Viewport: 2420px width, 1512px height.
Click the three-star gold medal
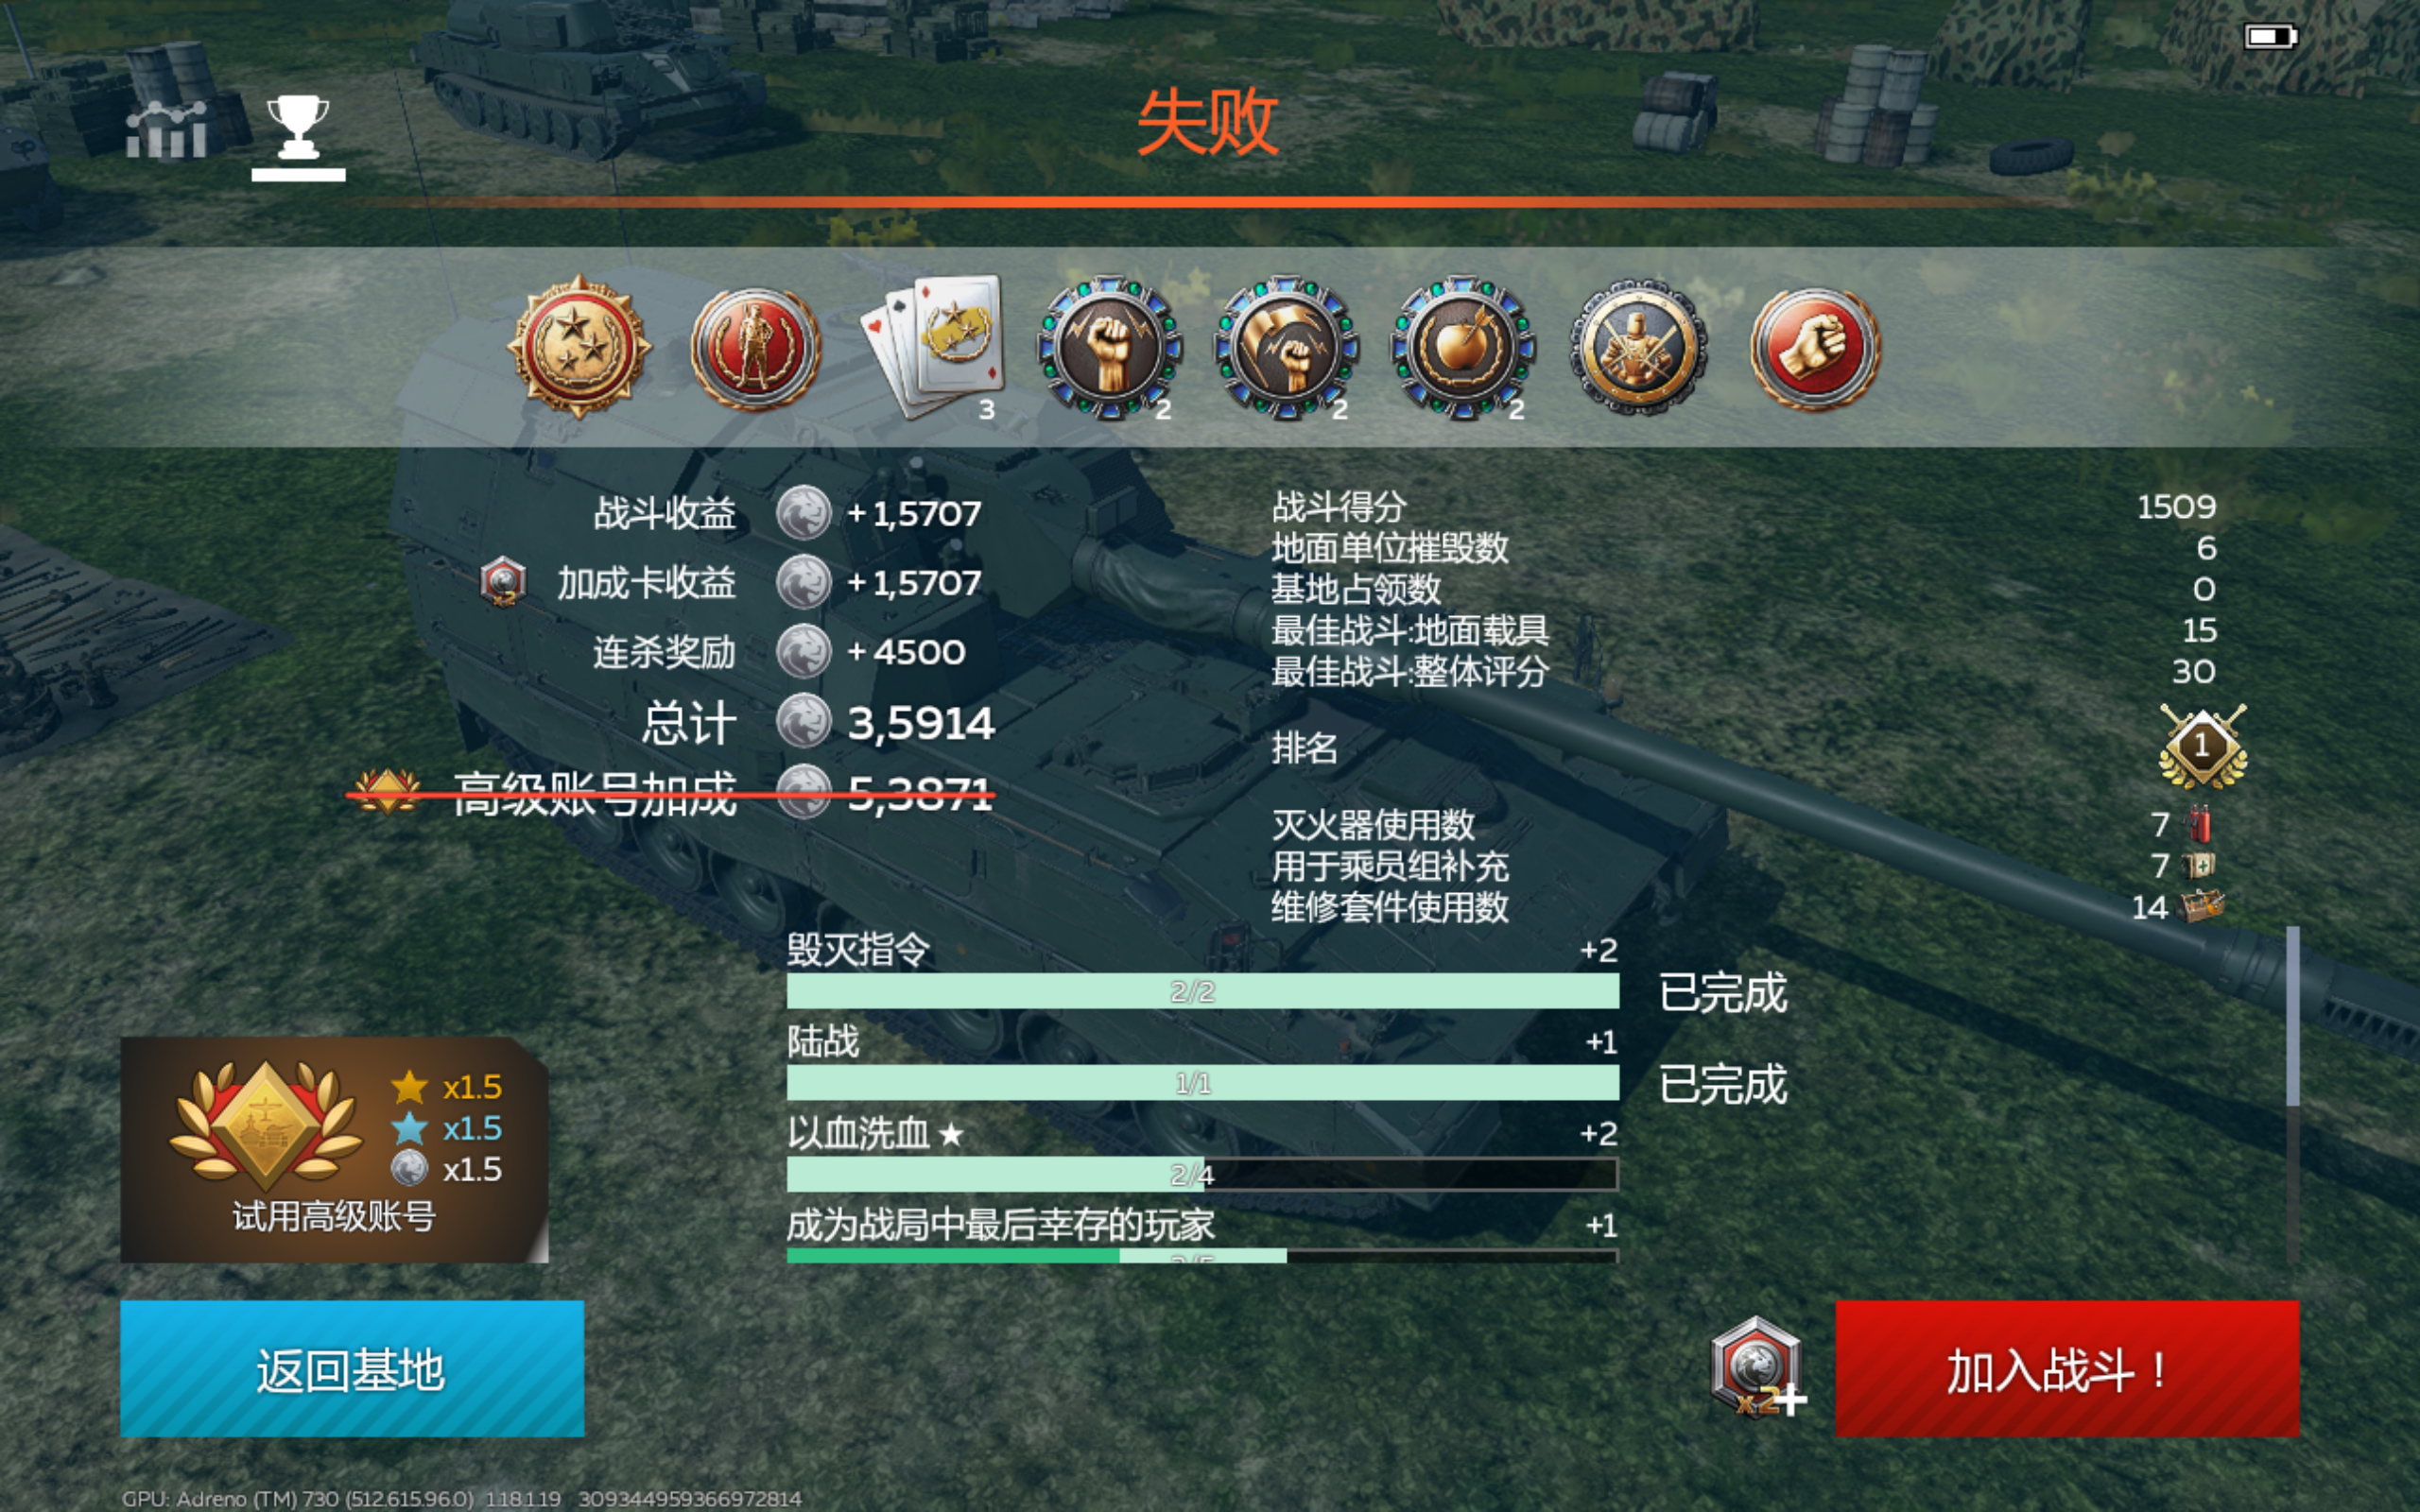(x=578, y=346)
